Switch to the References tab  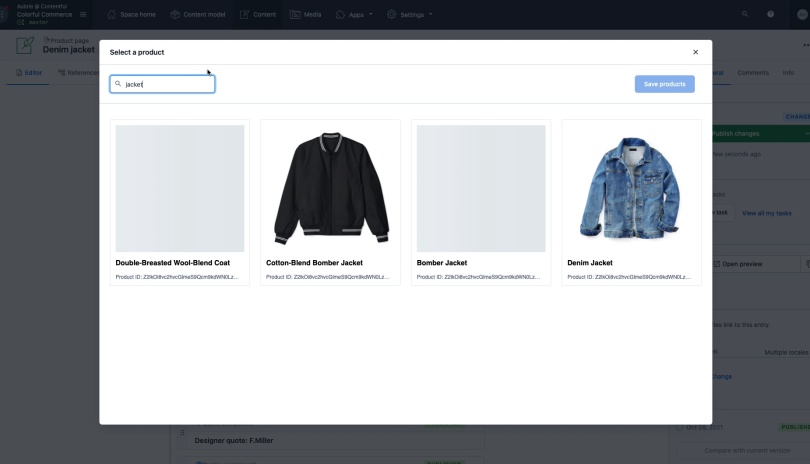(79, 73)
